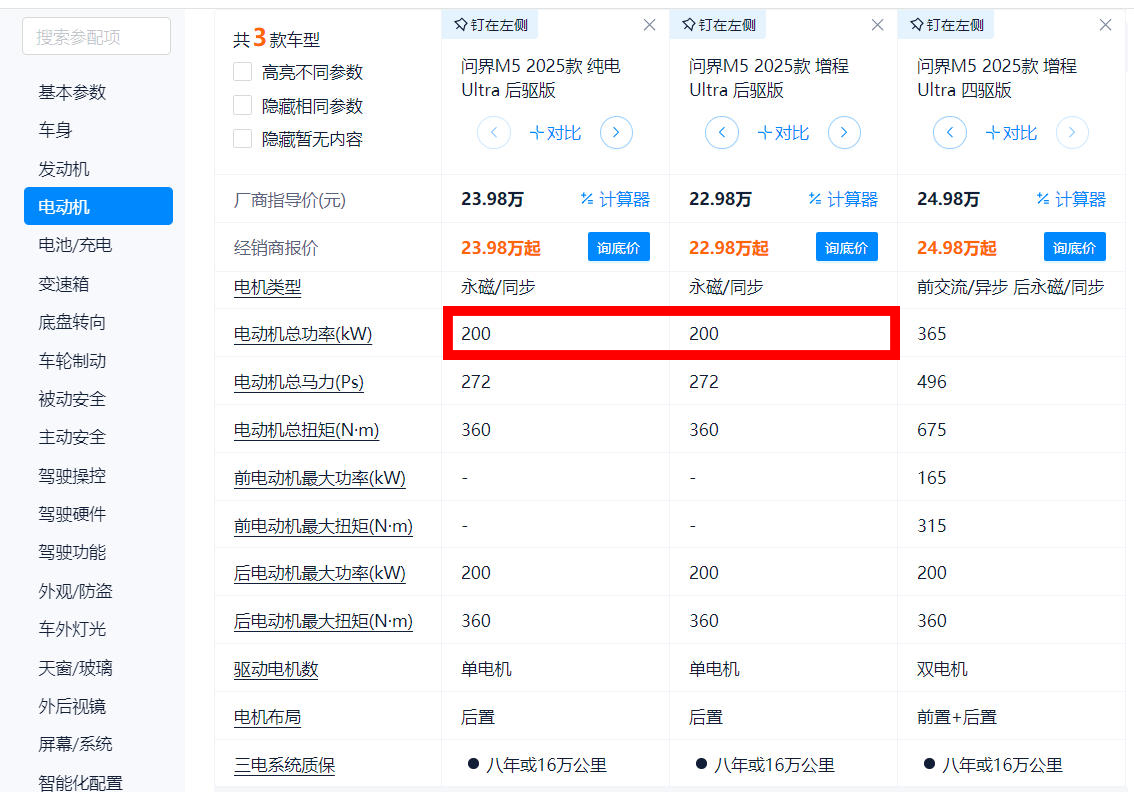Open 驱动电机数 parameter explanation
This screenshot has width=1134, height=792.
coord(276,669)
